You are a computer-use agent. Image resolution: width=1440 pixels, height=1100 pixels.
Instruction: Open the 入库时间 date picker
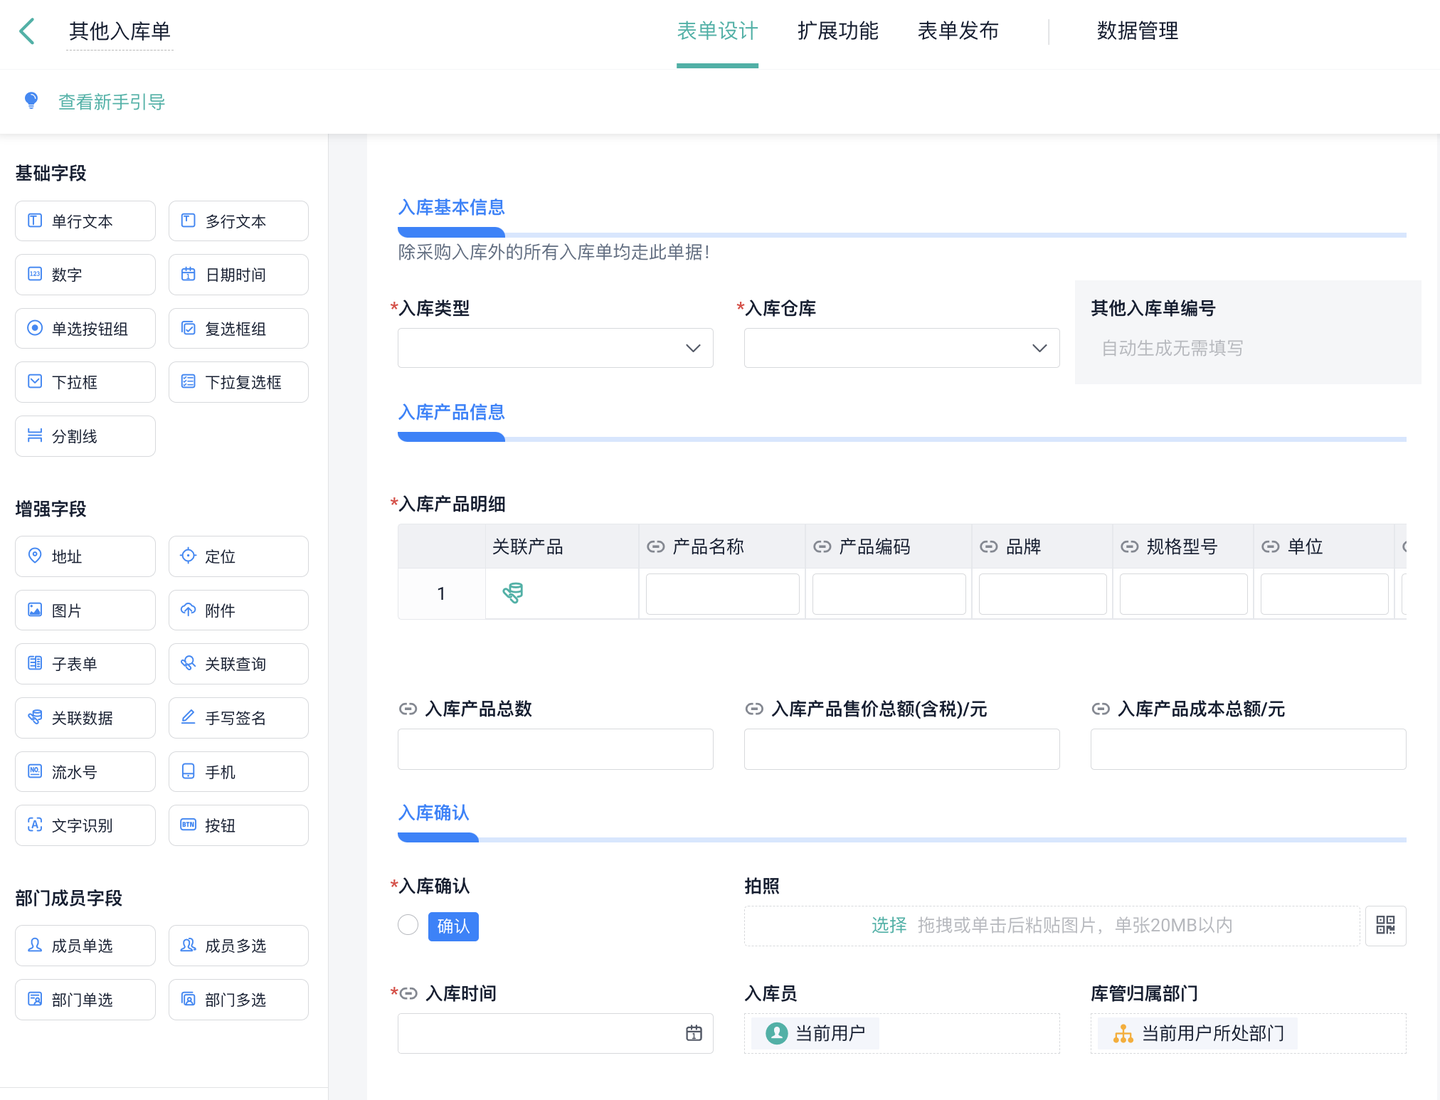pos(693,1033)
